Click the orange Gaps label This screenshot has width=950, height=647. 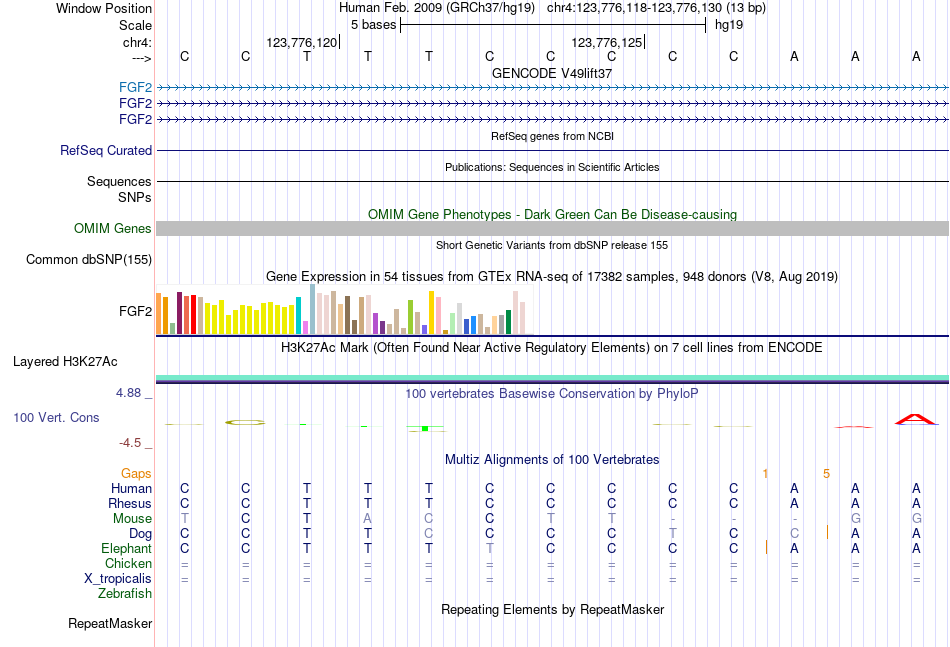(x=136, y=474)
